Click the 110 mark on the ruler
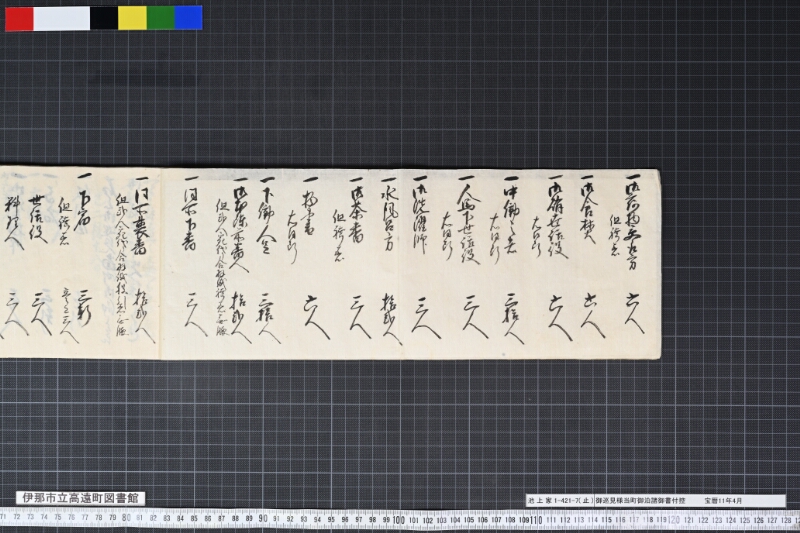The width and height of the screenshot is (800, 533). (536, 520)
